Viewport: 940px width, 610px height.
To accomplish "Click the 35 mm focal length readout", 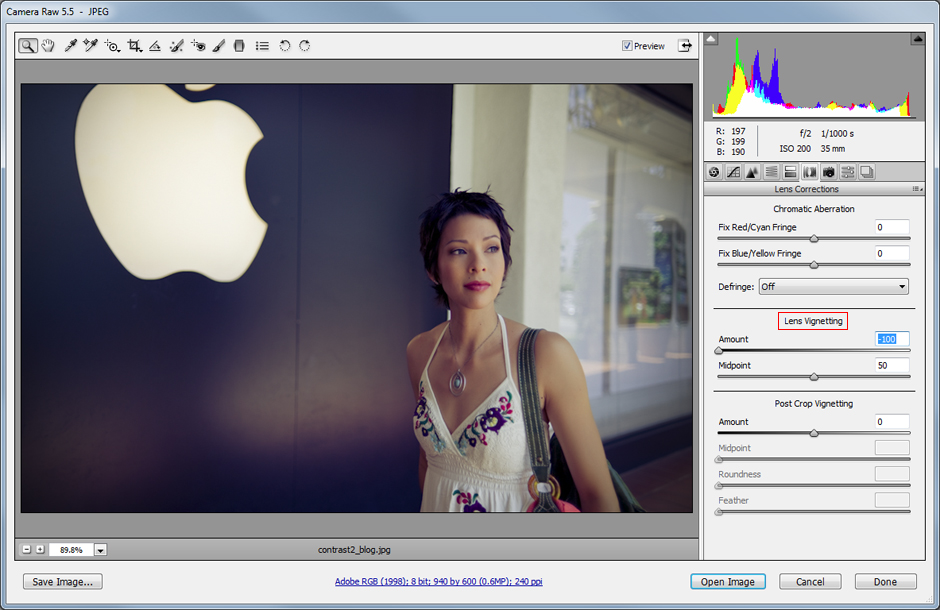I will point(833,149).
